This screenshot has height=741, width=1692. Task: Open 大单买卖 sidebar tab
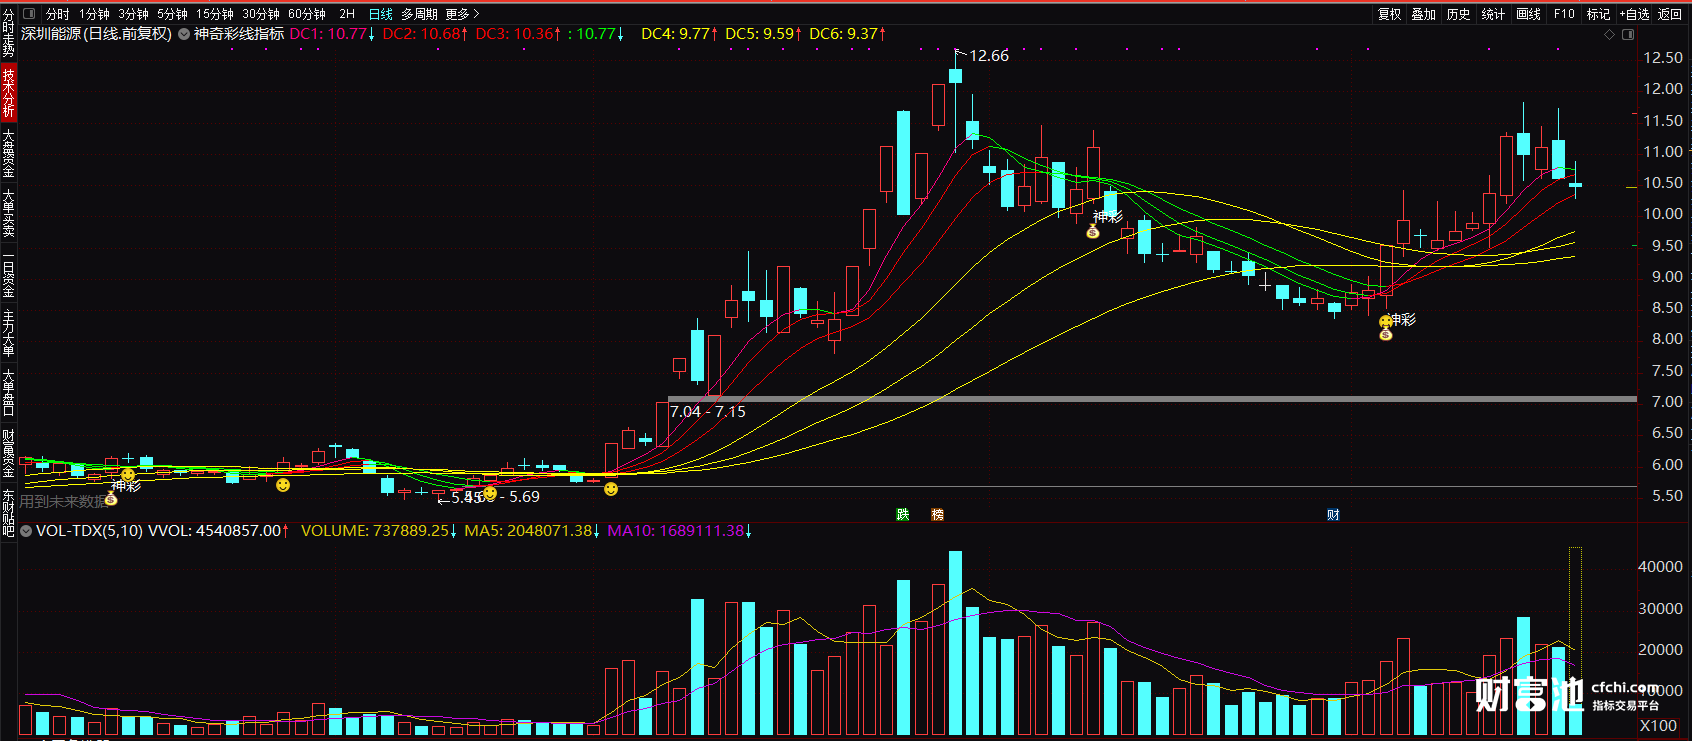tap(8, 213)
